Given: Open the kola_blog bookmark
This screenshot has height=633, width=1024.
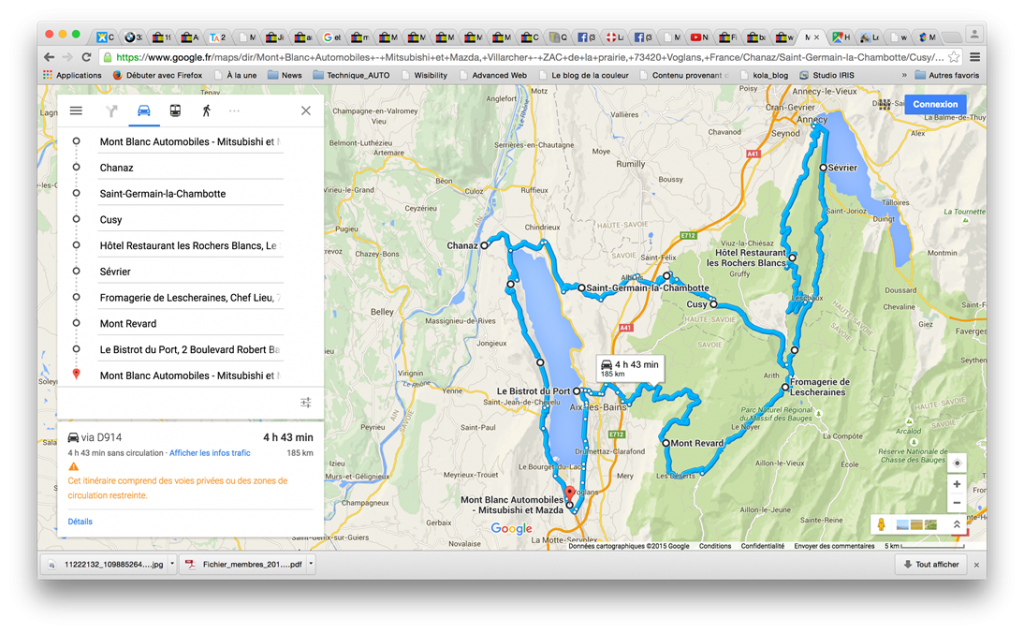Looking at the screenshot, I should point(764,75).
